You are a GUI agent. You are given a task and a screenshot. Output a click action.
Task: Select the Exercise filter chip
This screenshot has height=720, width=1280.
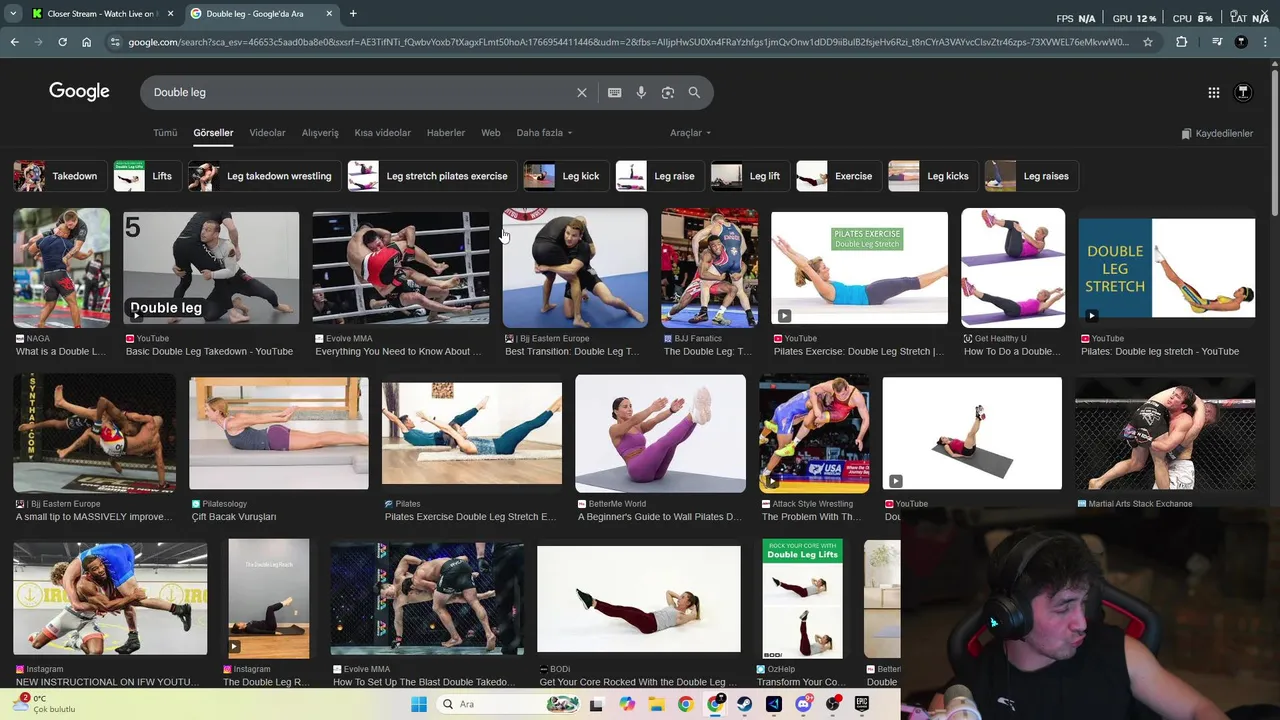pos(839,176)
